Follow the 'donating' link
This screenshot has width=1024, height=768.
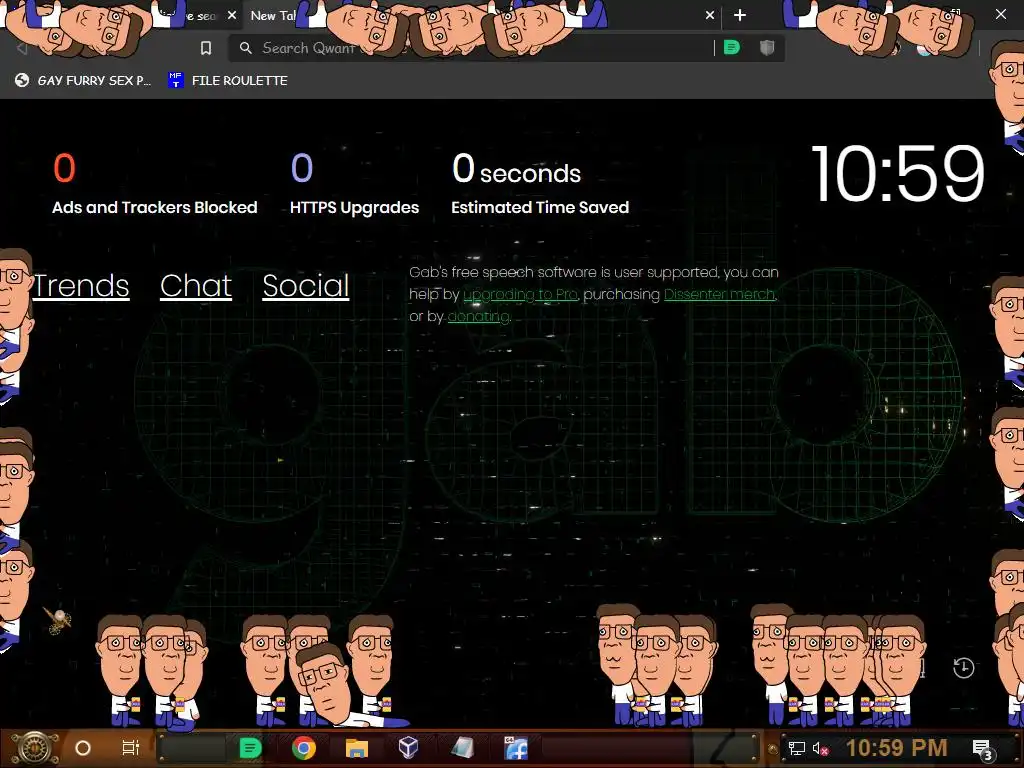point(479,317)
